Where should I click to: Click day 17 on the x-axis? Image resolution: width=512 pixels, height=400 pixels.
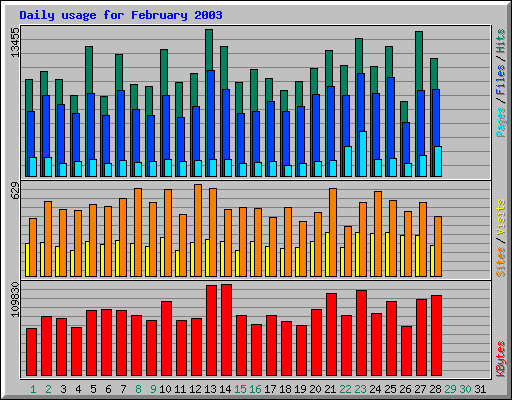(x=270, y=389)
